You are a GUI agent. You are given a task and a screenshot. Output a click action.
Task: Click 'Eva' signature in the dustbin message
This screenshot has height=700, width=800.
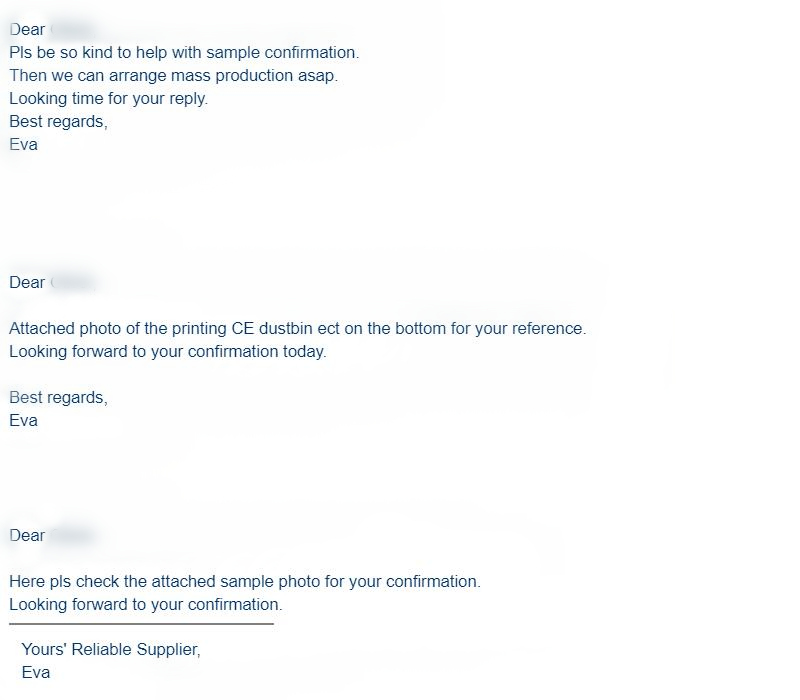[23, 420]
